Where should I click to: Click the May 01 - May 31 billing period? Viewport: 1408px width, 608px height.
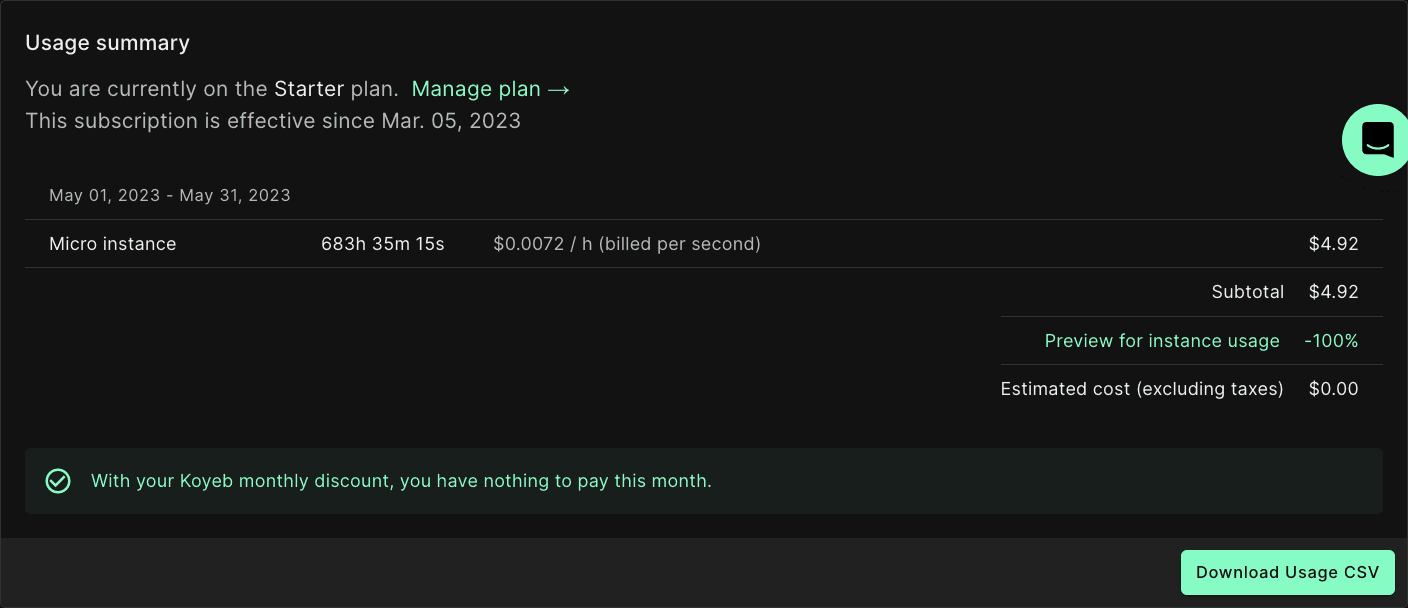(x=170, y=195)
